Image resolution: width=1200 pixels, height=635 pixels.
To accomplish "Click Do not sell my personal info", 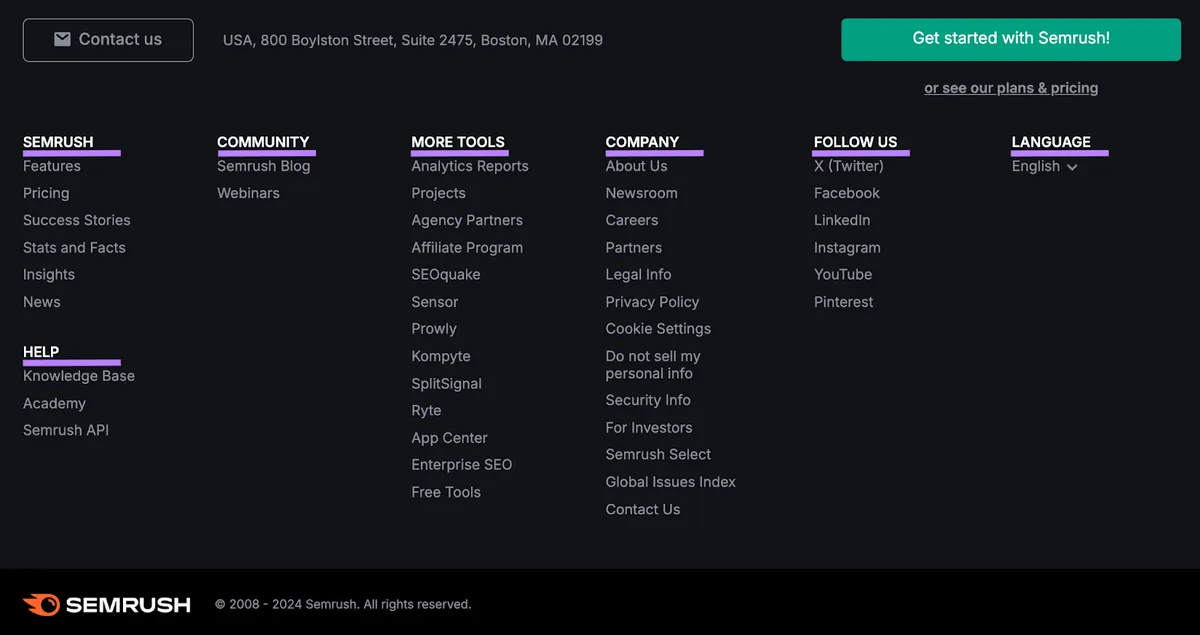I will tap(653, 364).
